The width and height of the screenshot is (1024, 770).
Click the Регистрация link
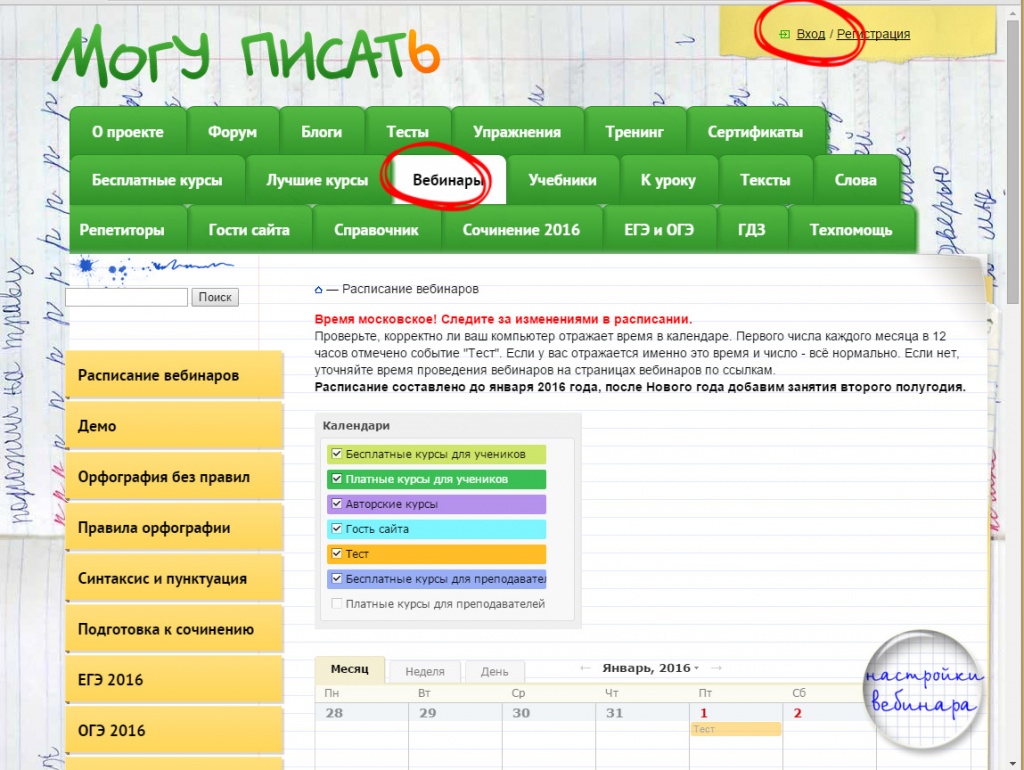click(x=873, y=34)
